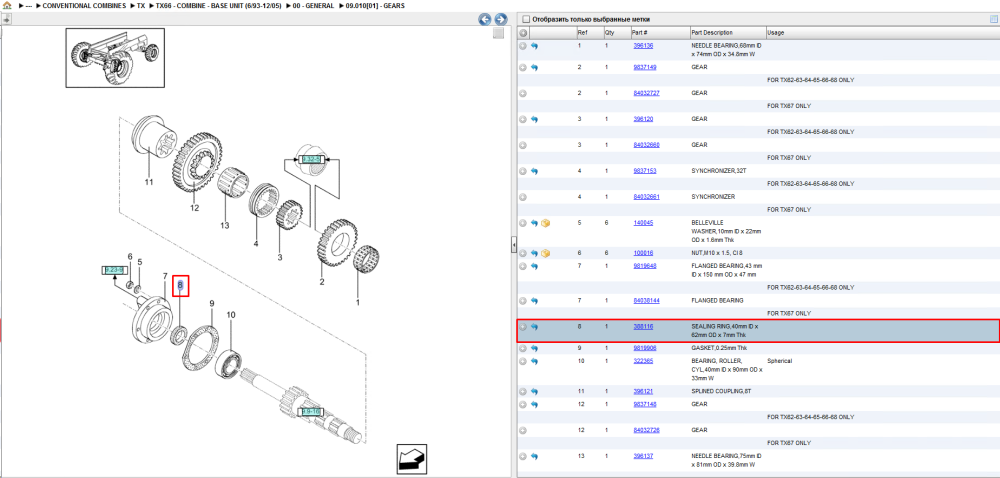Viewport: 1000px width, 478px height.
Task: Add part 396136 with plus icon
Action: click(523, 47)
